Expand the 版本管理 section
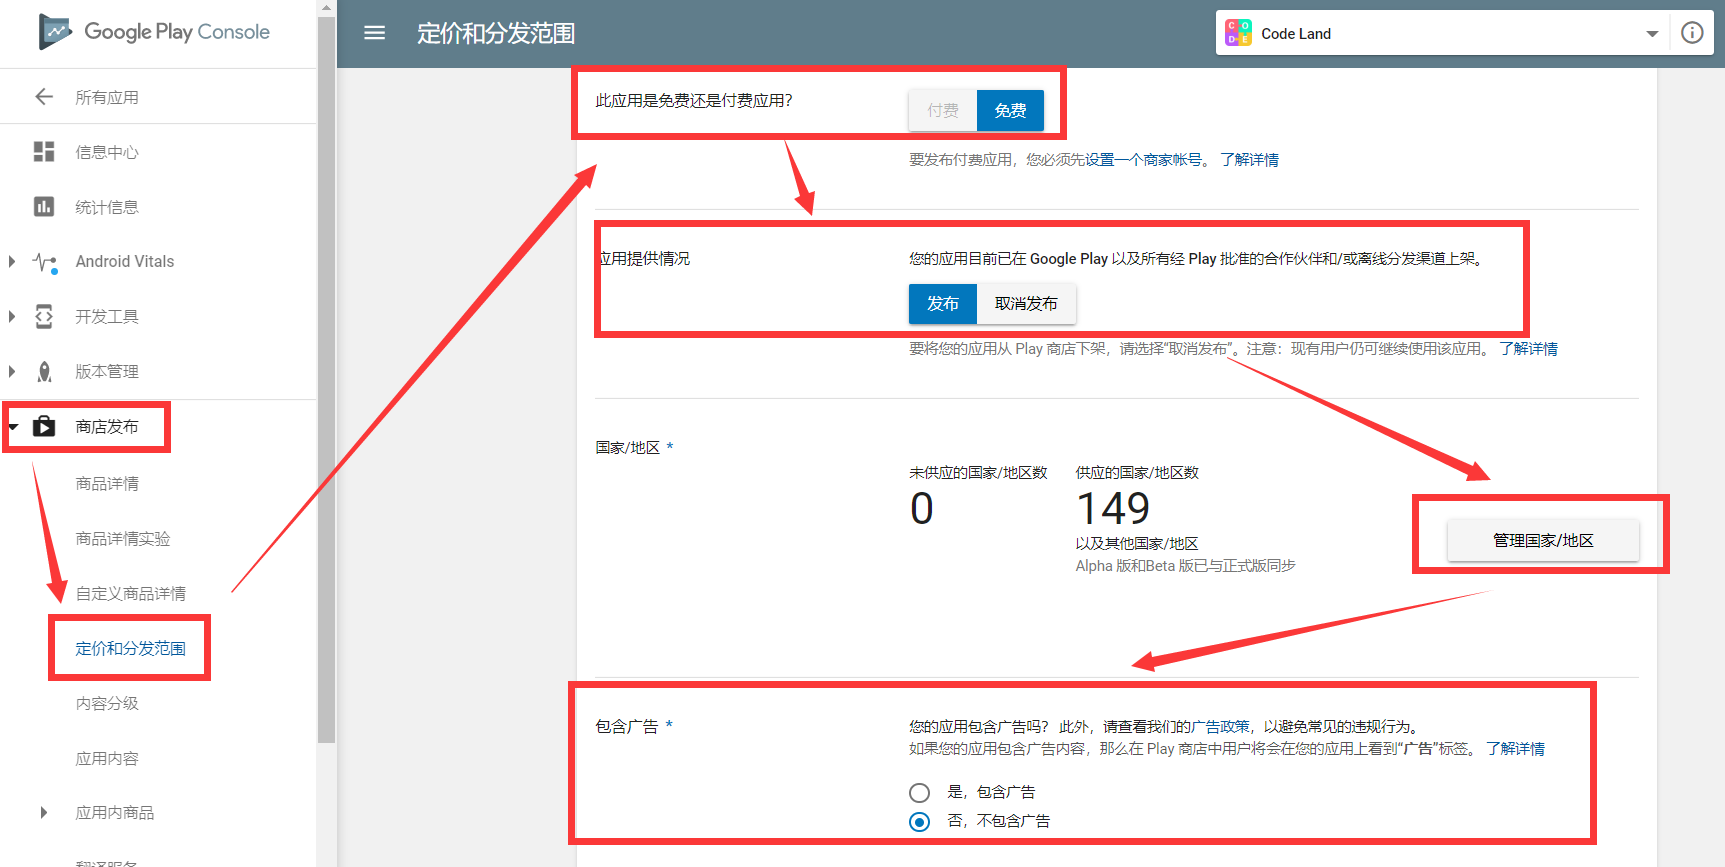The height and width of the screenshot is (867, 1725). click(x=12, y=372)
